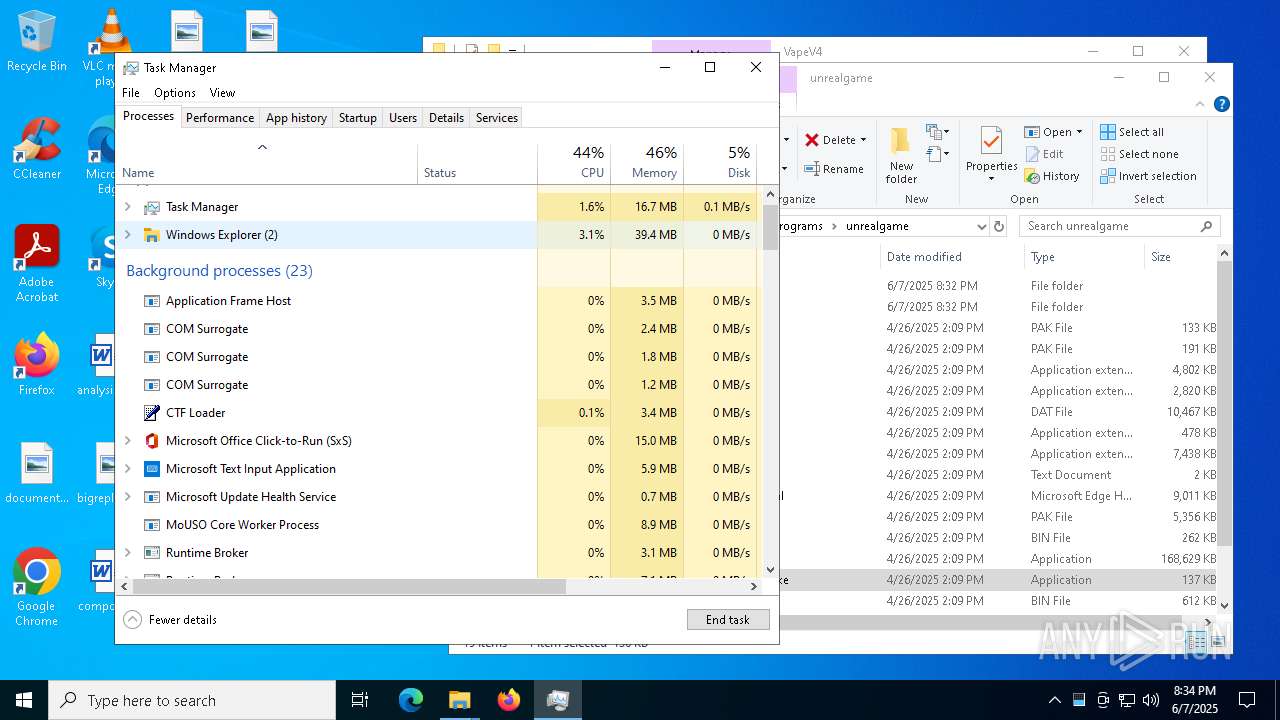Open the Recycle Bin desktop icon
This screenshot has width=1280, height=720.
(x=36, y=42)
